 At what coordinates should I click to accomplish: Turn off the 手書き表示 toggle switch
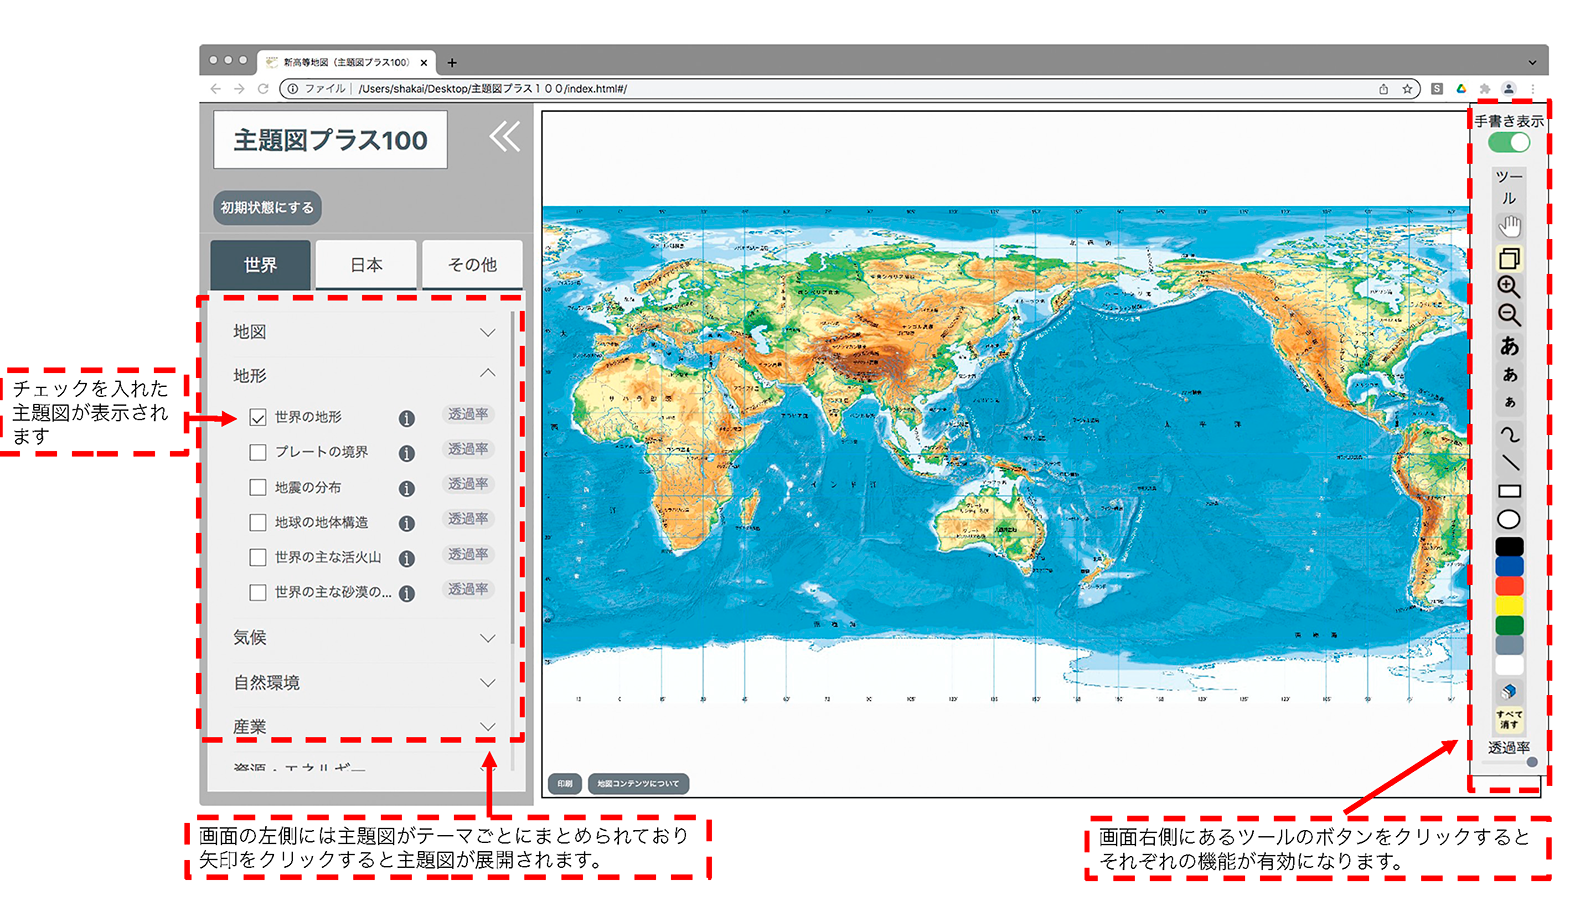pyautogui.click(x=1509, y=142)
